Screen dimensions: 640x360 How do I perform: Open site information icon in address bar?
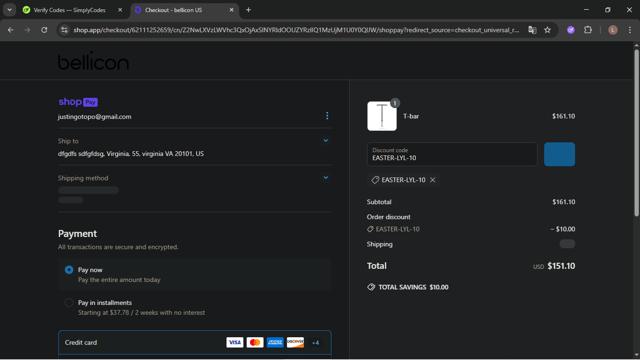pyautogui.click(x=64, y=30)
